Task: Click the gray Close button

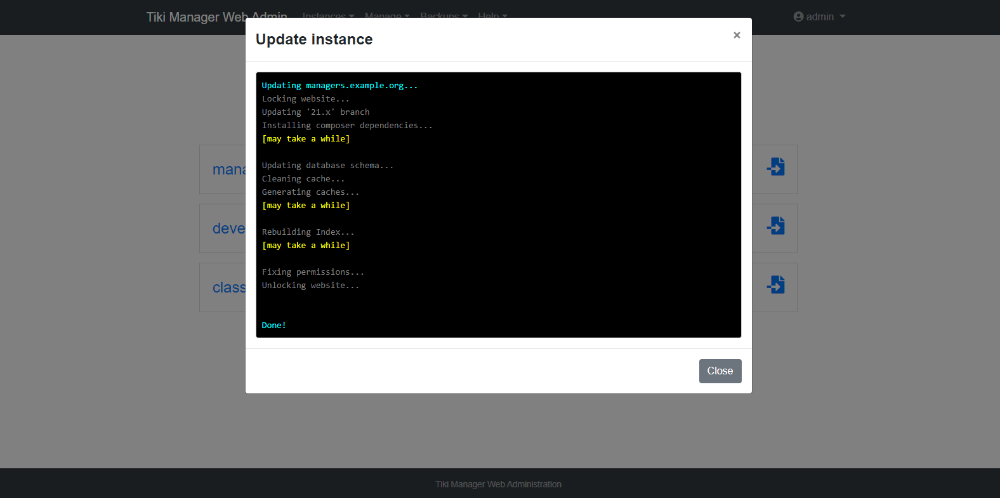Action: click(720, 371)
